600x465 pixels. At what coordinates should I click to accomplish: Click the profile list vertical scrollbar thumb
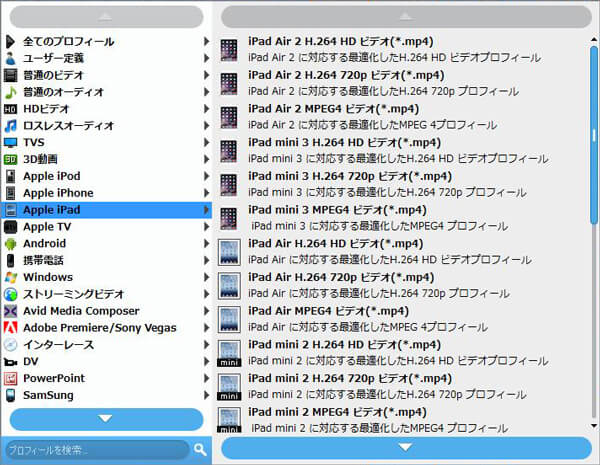(594, 135)
